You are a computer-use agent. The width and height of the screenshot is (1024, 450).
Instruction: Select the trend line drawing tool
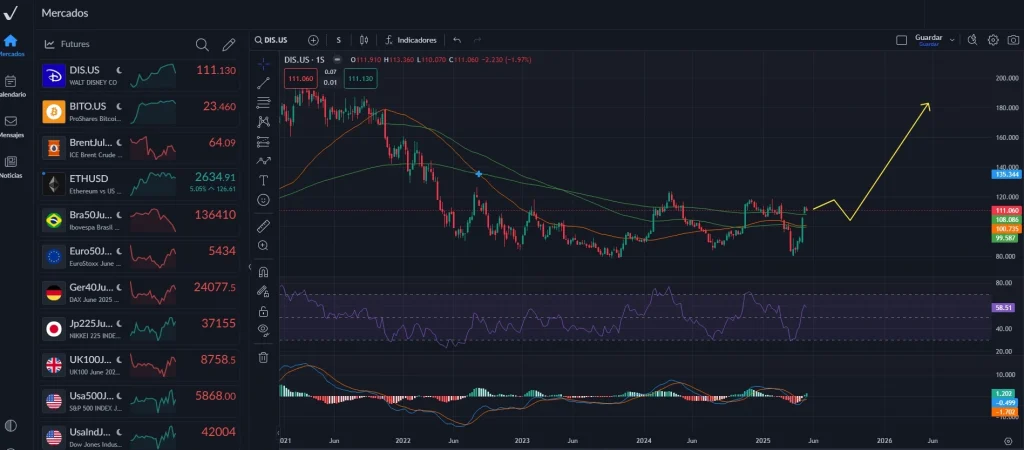263,83
